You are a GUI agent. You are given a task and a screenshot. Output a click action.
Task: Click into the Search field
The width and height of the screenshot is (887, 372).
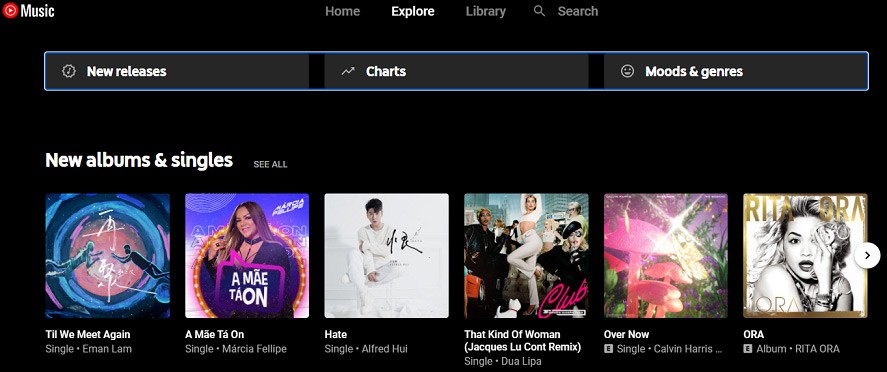click(578, 11)
